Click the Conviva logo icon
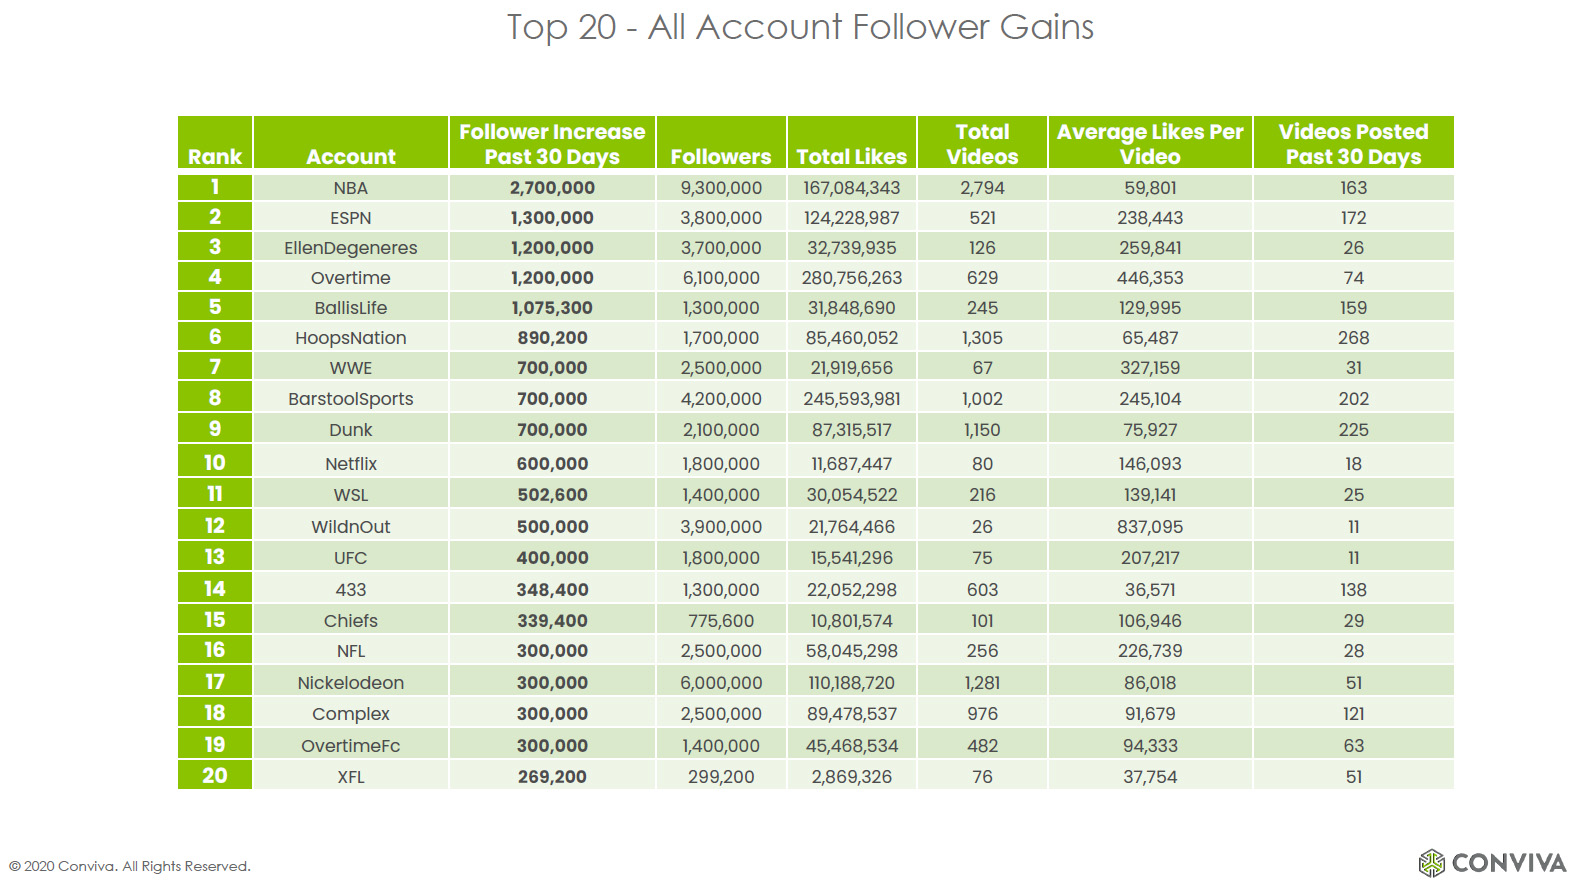 1431,862
